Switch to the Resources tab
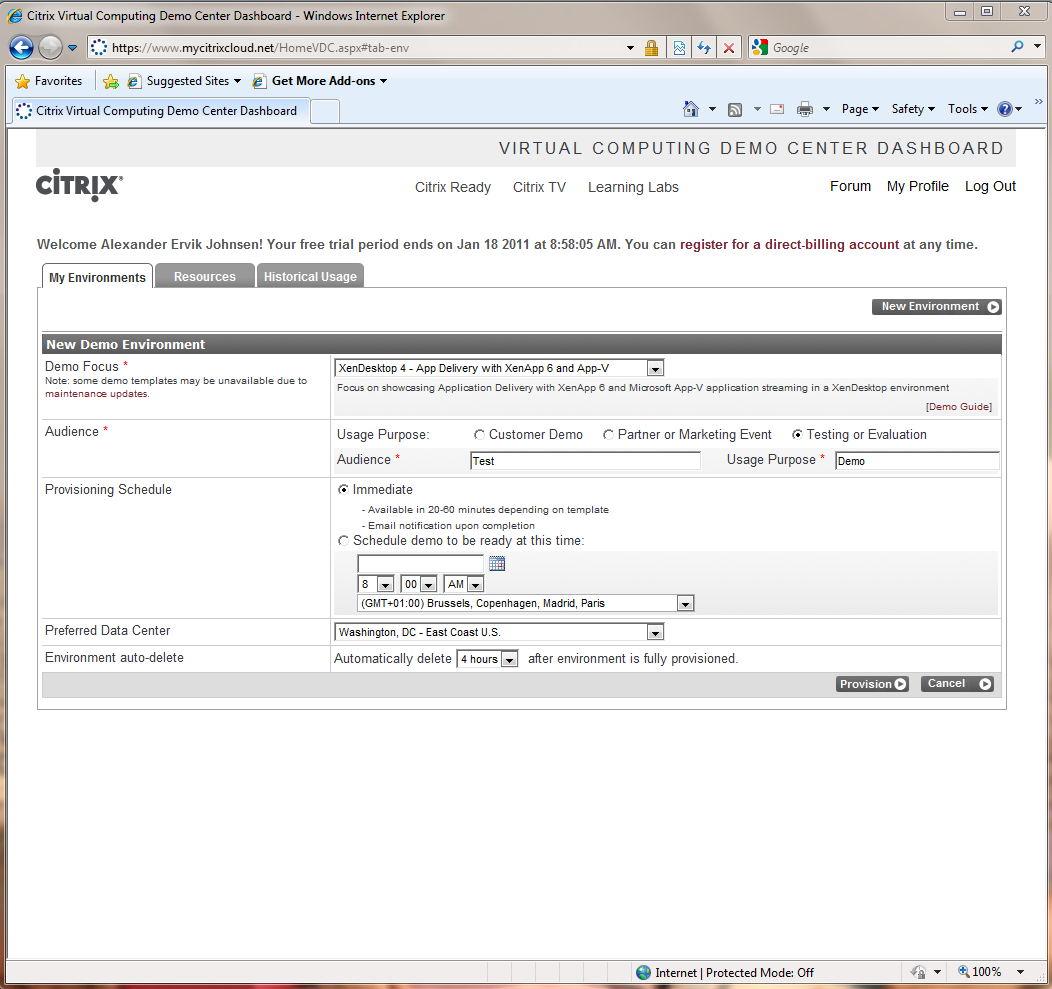 (205, 276)
